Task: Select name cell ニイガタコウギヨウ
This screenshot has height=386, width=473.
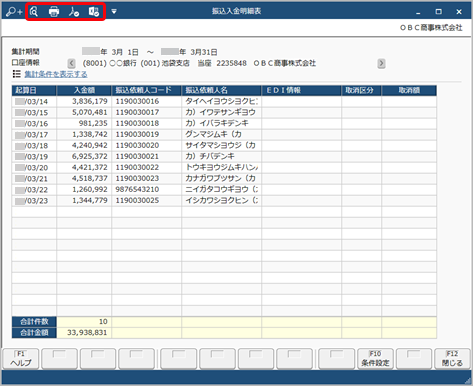Action: coord(221,189)
